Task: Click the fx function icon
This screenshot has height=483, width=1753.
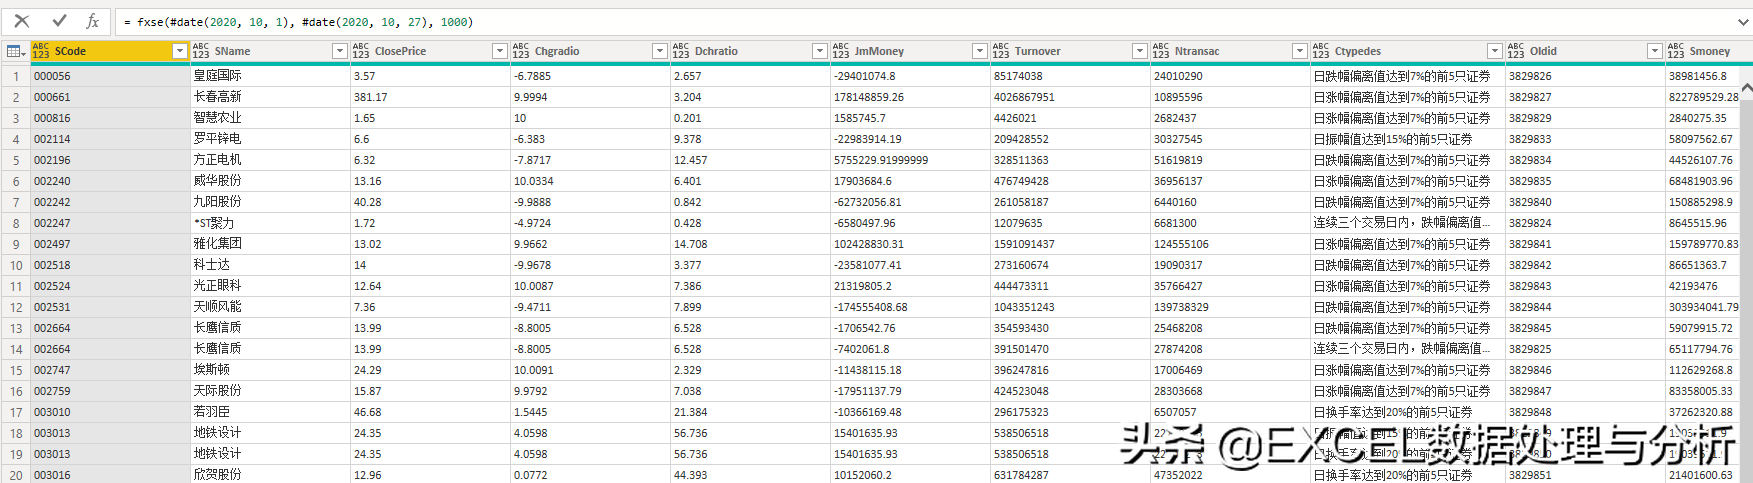Action: (92, 21)
